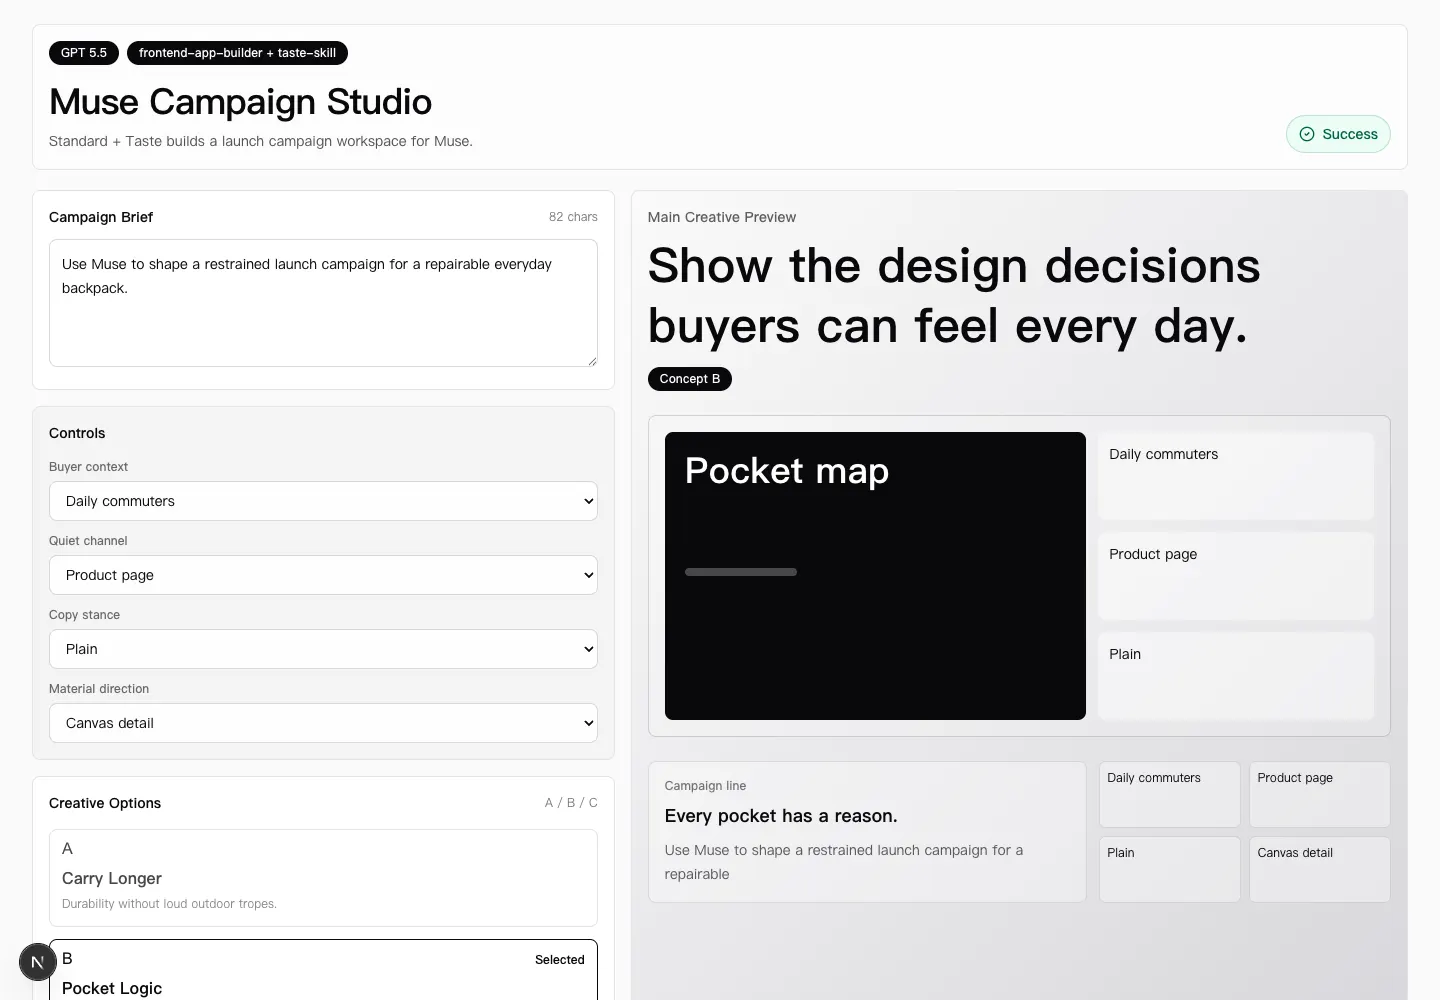This screenshot has height=1000, width=1440.
Task: Click the 'Main Creative Preview' label
Action: coord(722,217)
